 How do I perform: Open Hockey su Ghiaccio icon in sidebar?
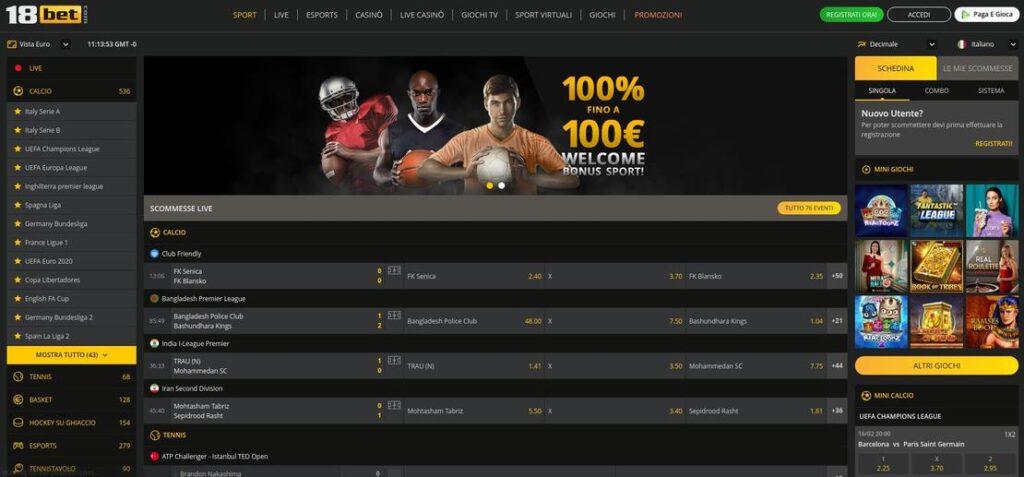coord(18,423)
